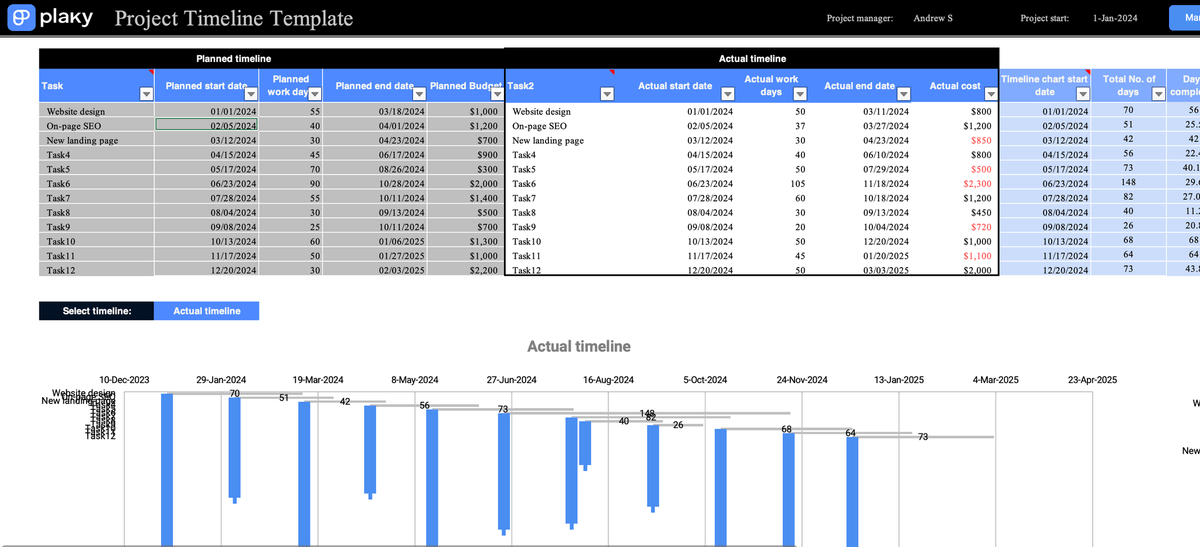Expand the Planned work days filter

[313, 94]
